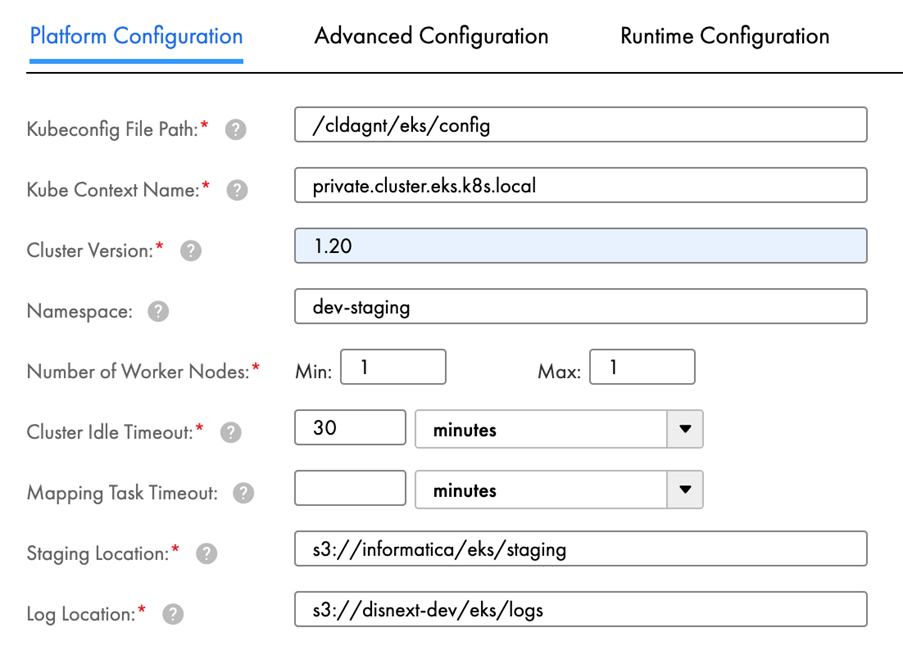Open Cluster Idle Timeout units dropdown
903x668 pixels.
point(684,429)
